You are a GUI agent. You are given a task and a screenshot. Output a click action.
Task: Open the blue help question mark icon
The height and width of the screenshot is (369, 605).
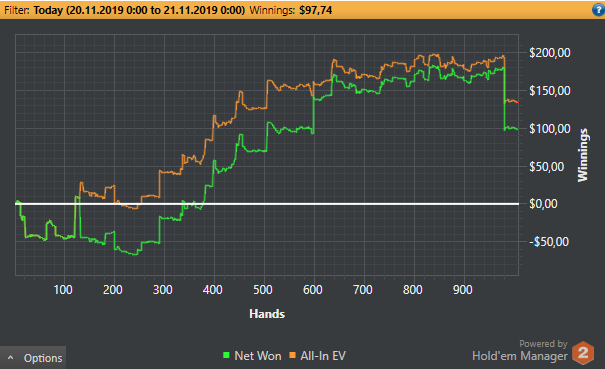598,10
